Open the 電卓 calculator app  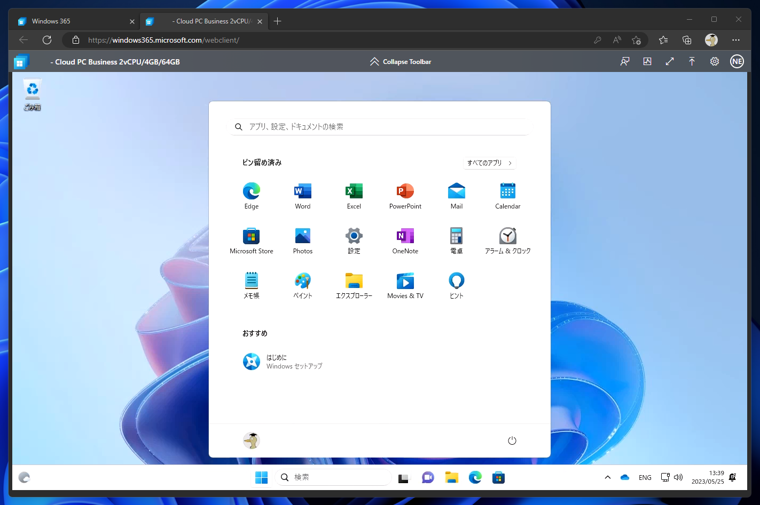(457, 240)
